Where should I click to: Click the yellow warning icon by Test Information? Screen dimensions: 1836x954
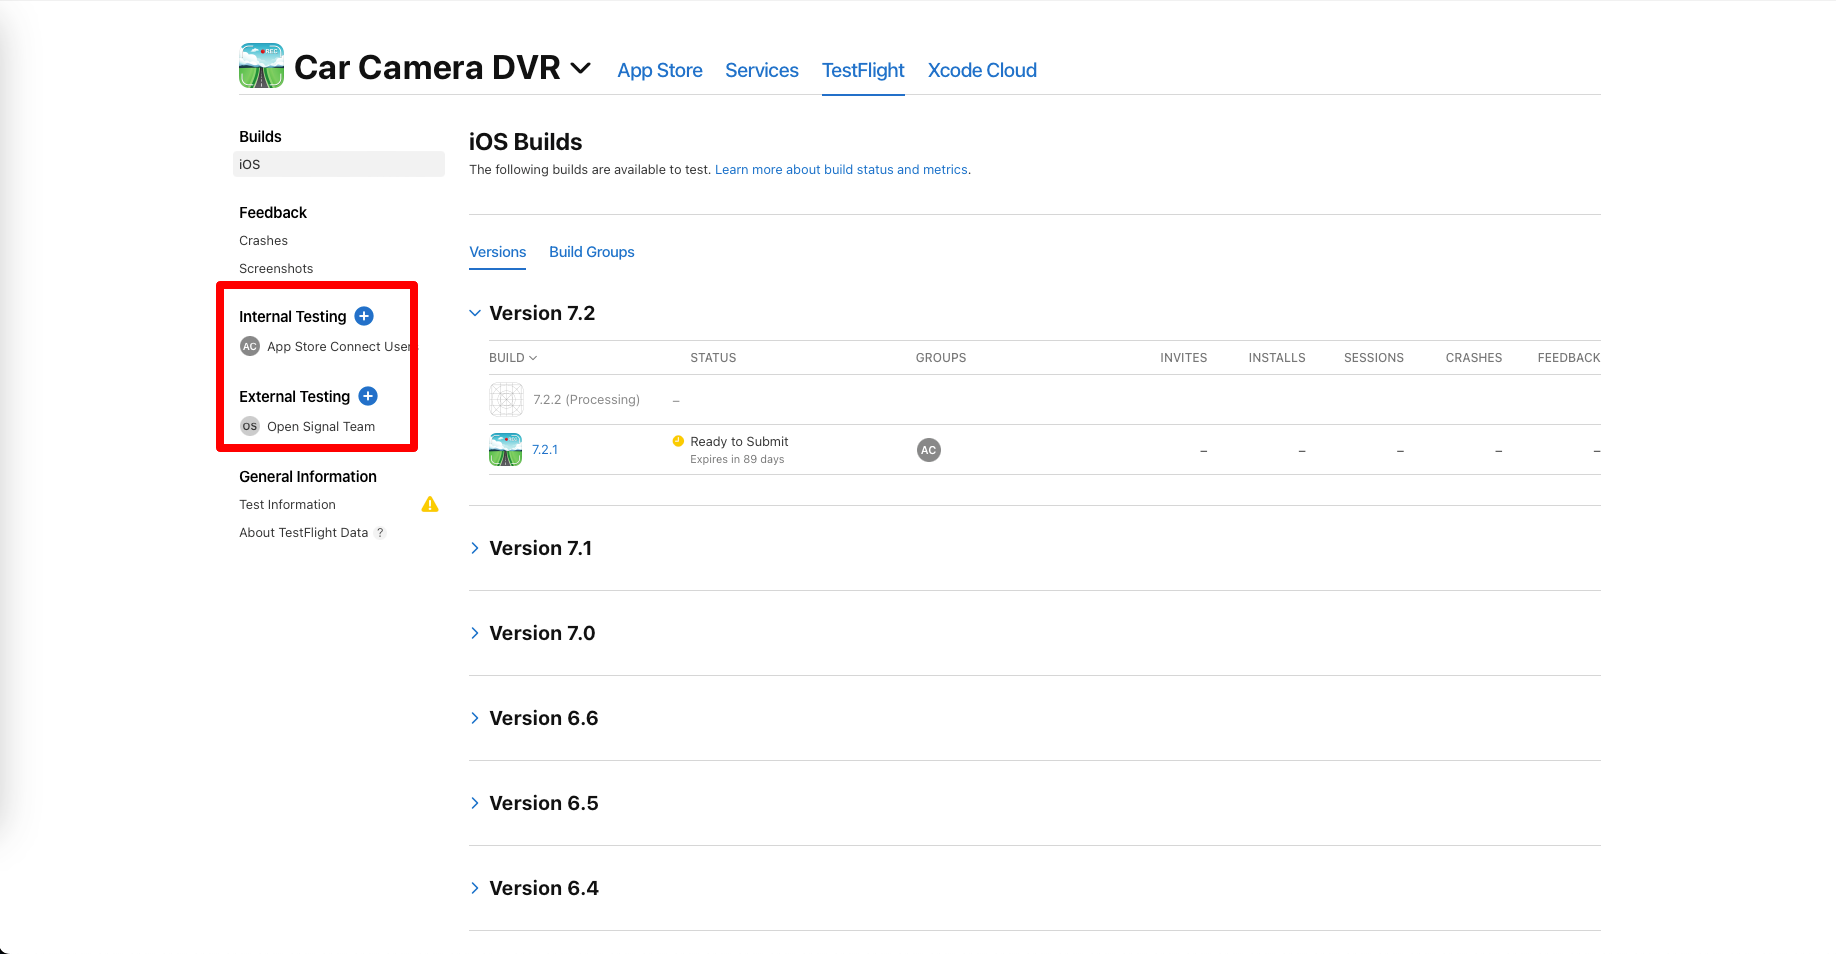(430, 504)
